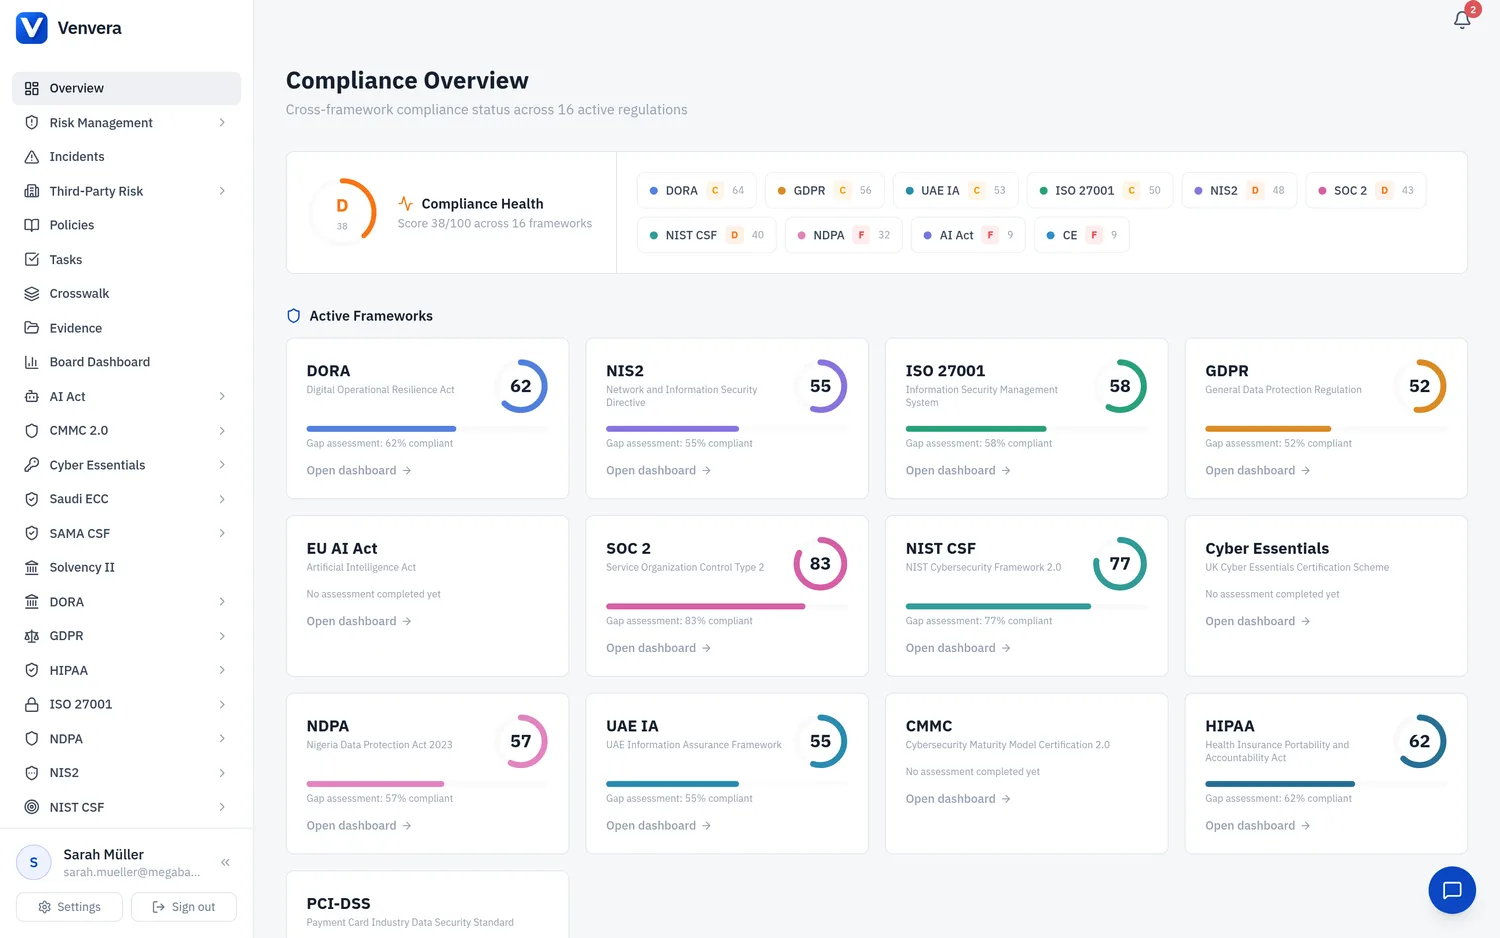The height and width of the screenshot is (938, 1500).
Task: Click the Saudi ECC shield icon
Action: pyautogui.click(x=32, y=499)
